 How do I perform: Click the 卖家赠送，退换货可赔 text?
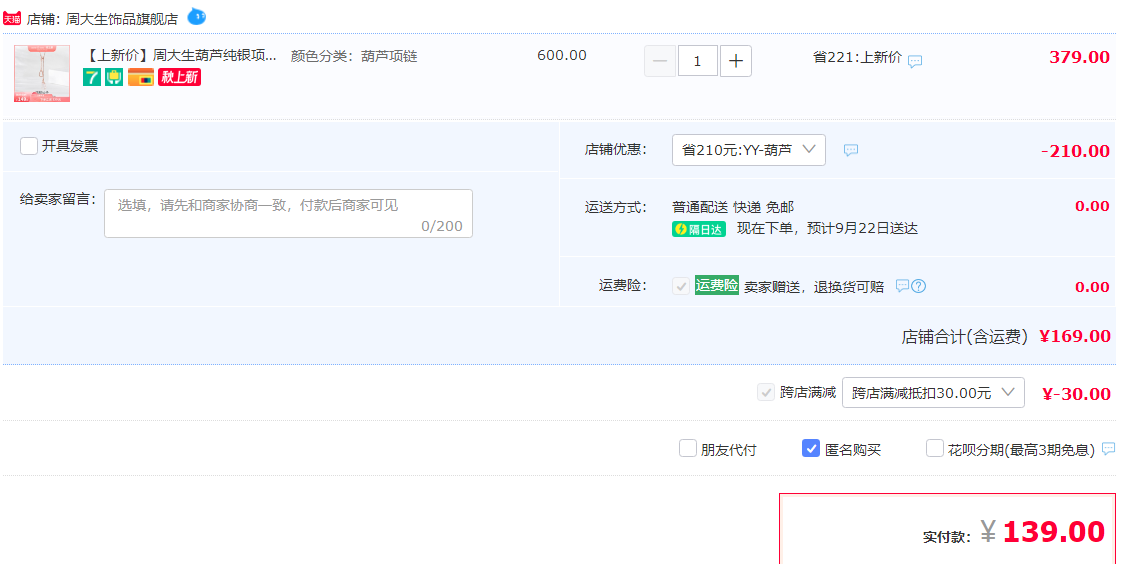click(x=814, y=286)
